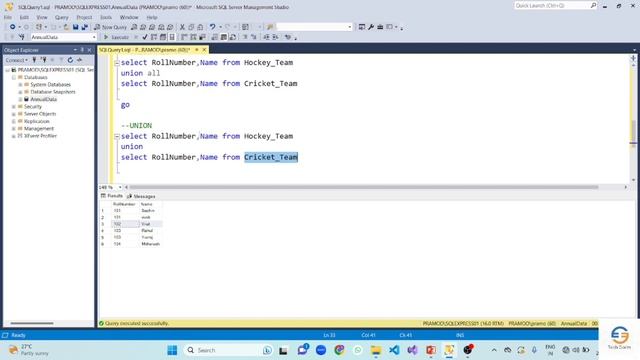Click the Windows Start button

point(172,350)
